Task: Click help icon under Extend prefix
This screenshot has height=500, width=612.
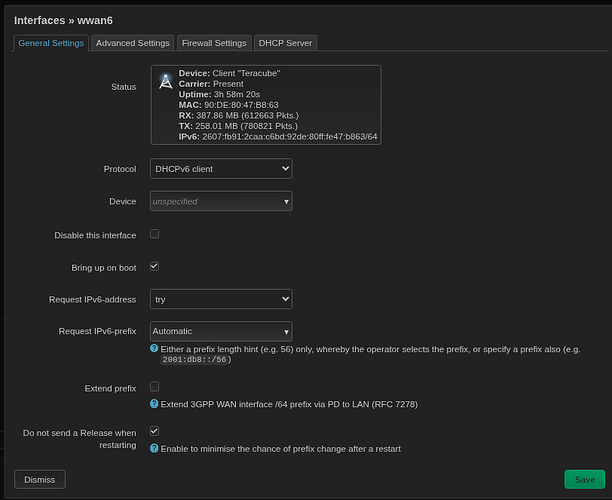Action: click(x=154, y=404)
